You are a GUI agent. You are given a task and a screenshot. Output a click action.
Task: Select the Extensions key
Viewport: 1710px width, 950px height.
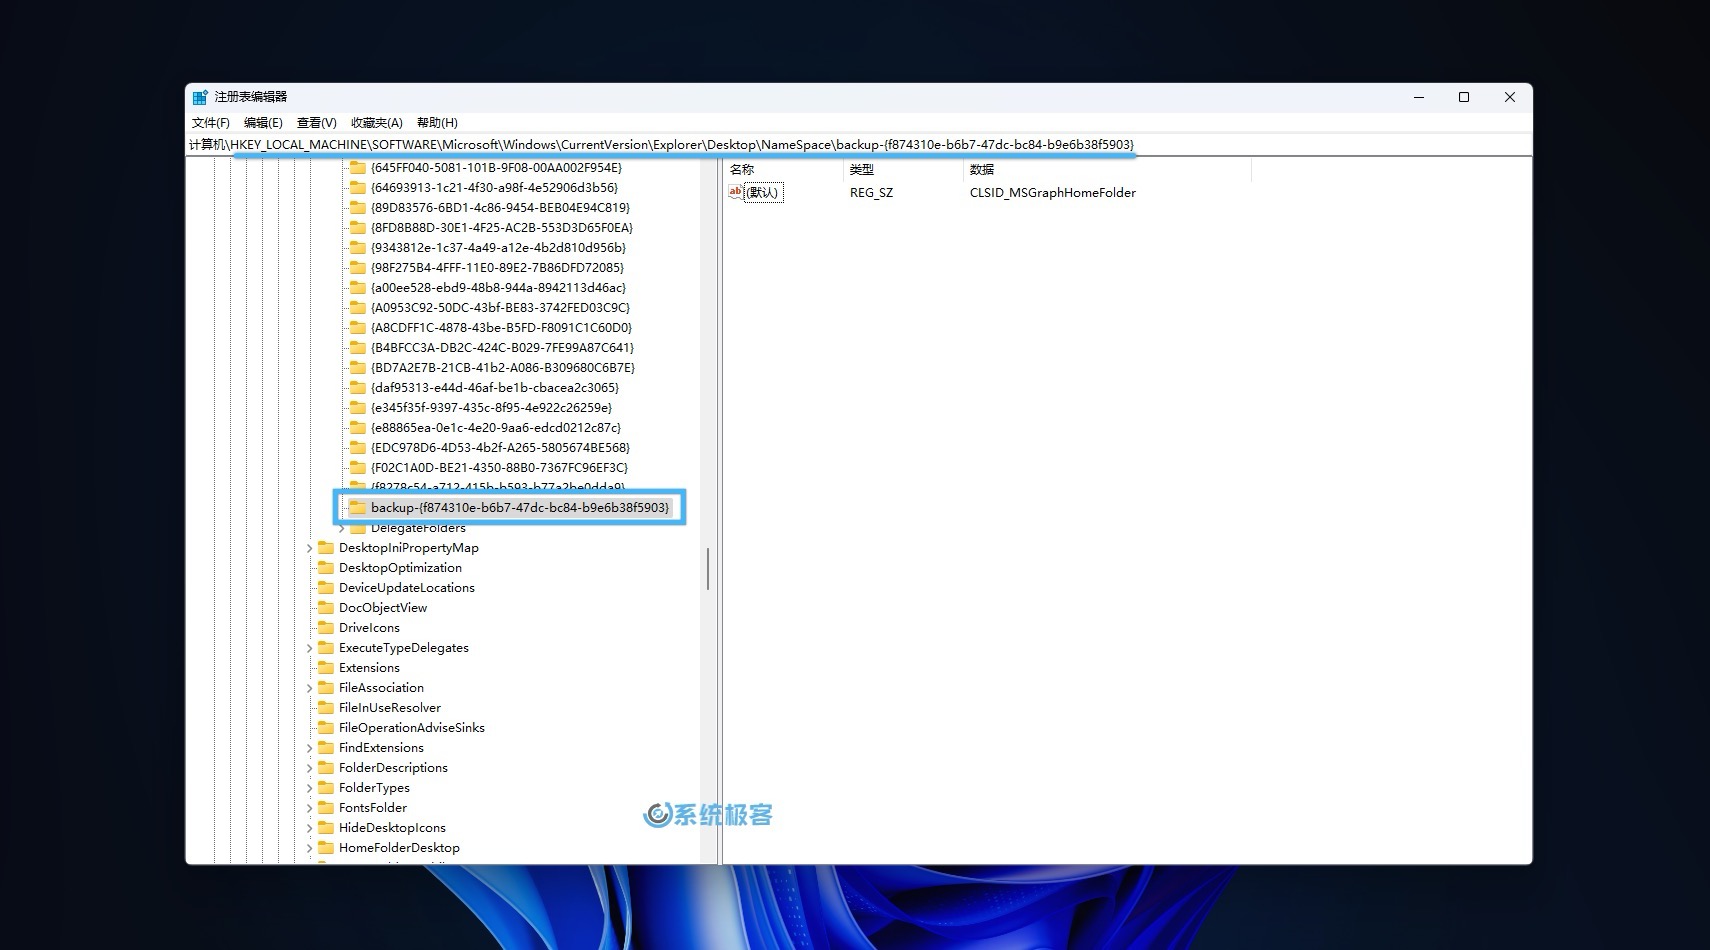(369, 668)
